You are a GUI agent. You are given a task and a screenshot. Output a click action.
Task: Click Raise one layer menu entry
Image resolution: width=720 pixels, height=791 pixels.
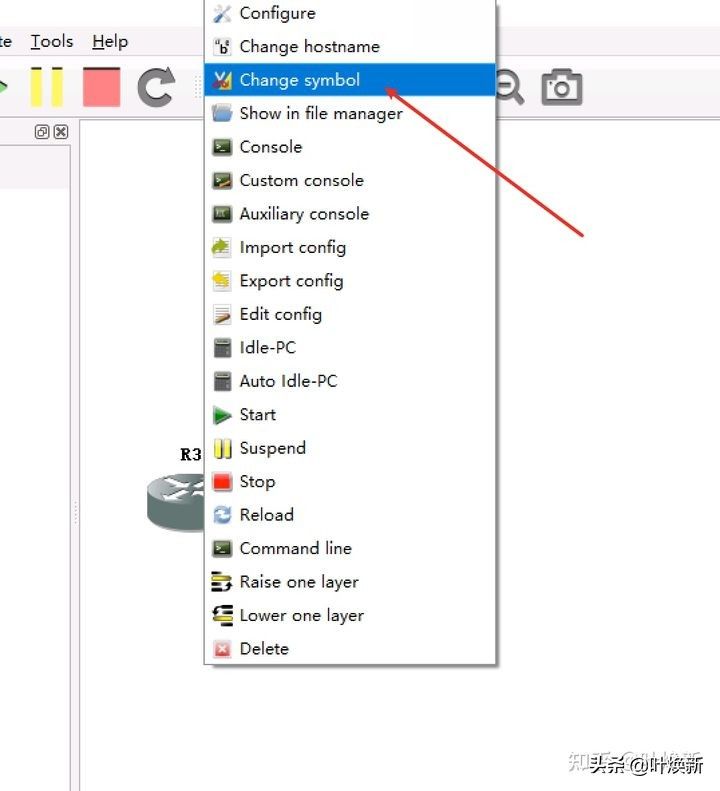point(298,582)
